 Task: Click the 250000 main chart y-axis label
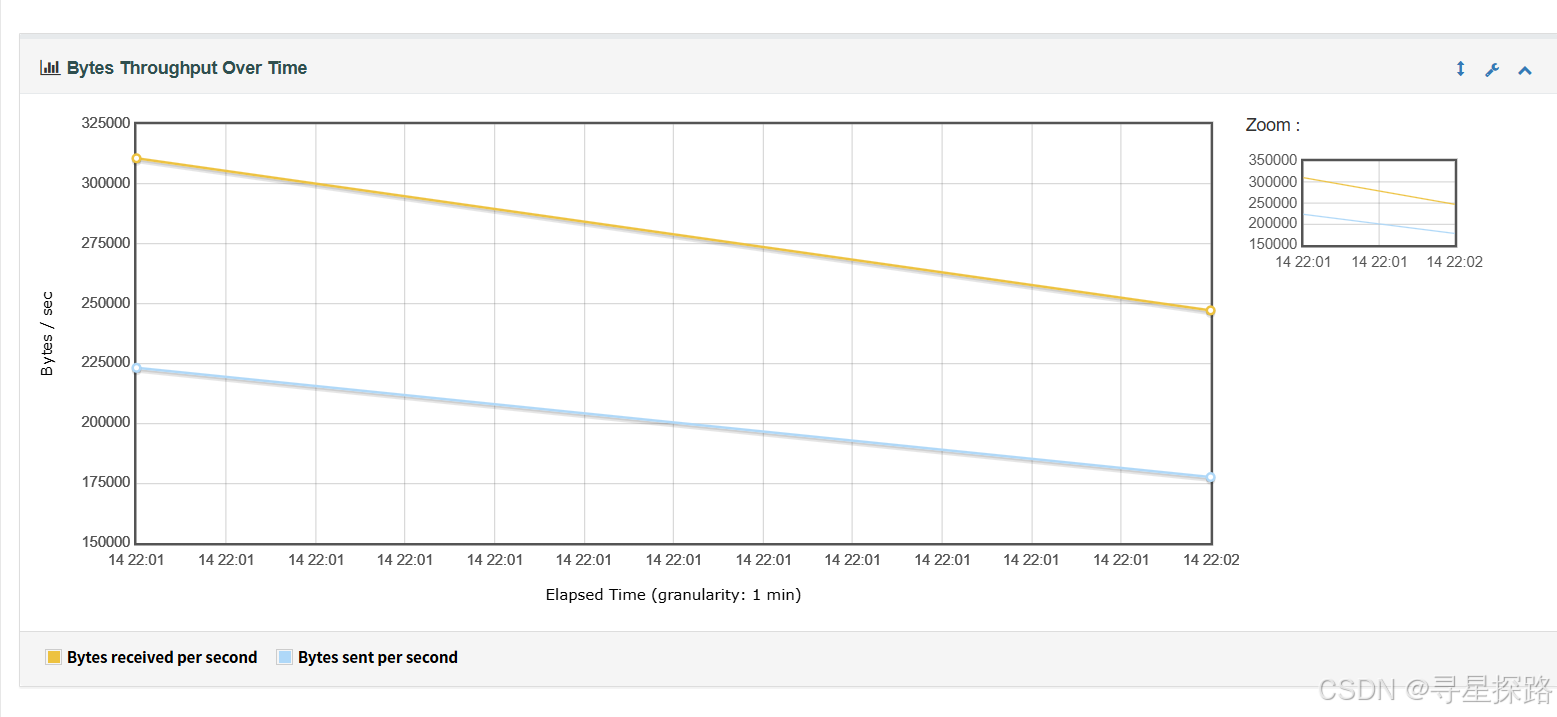coord(105,303)
